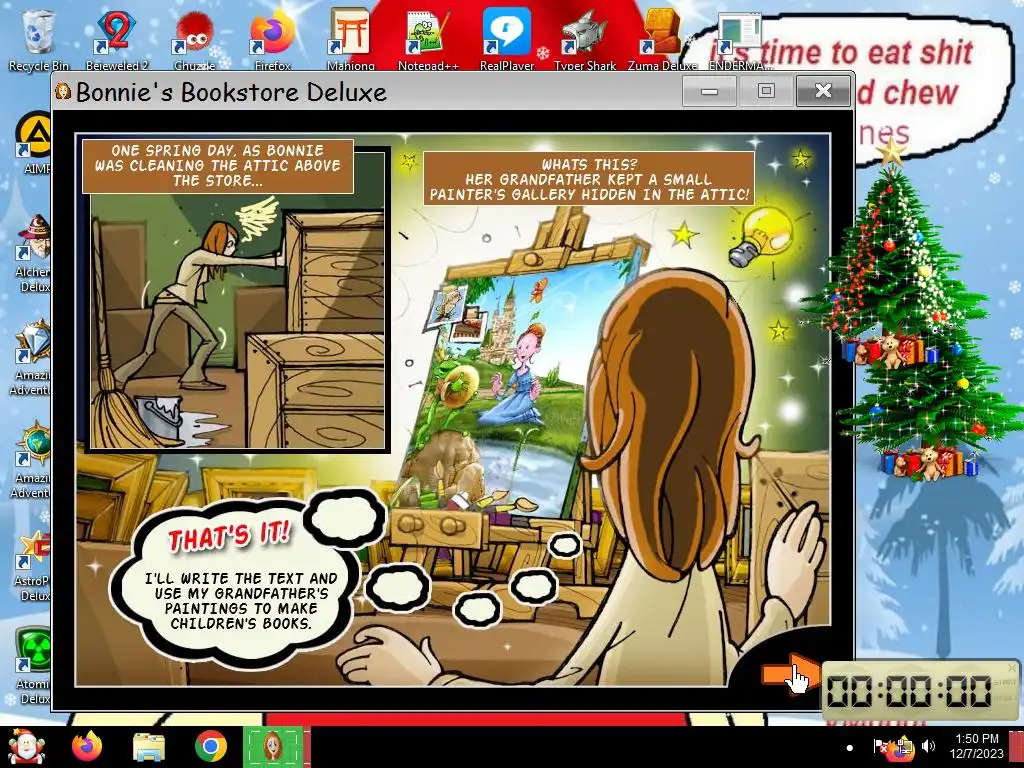Click the volume speaker tray icon

928,746
